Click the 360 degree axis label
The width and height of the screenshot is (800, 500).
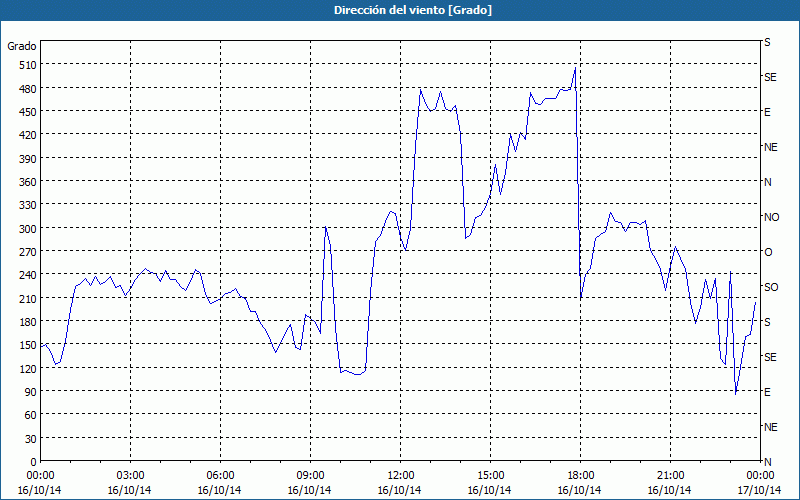point(28,182)
